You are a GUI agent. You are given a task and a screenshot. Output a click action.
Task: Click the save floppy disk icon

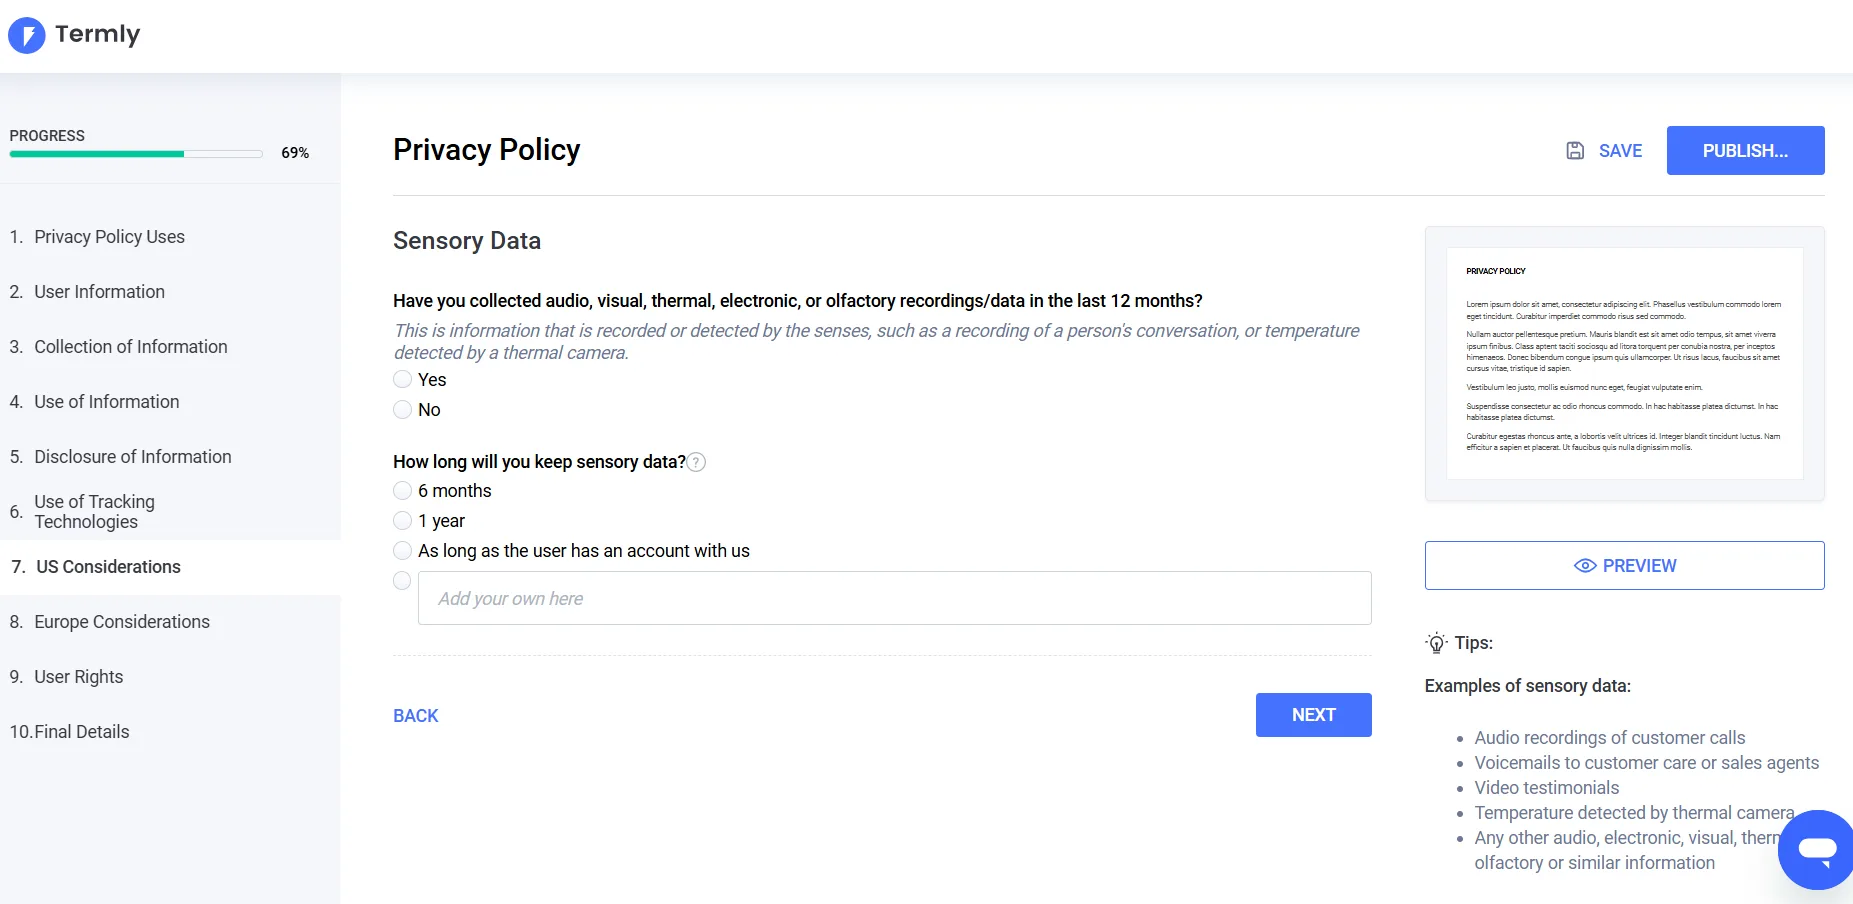tap(1575, 151)
